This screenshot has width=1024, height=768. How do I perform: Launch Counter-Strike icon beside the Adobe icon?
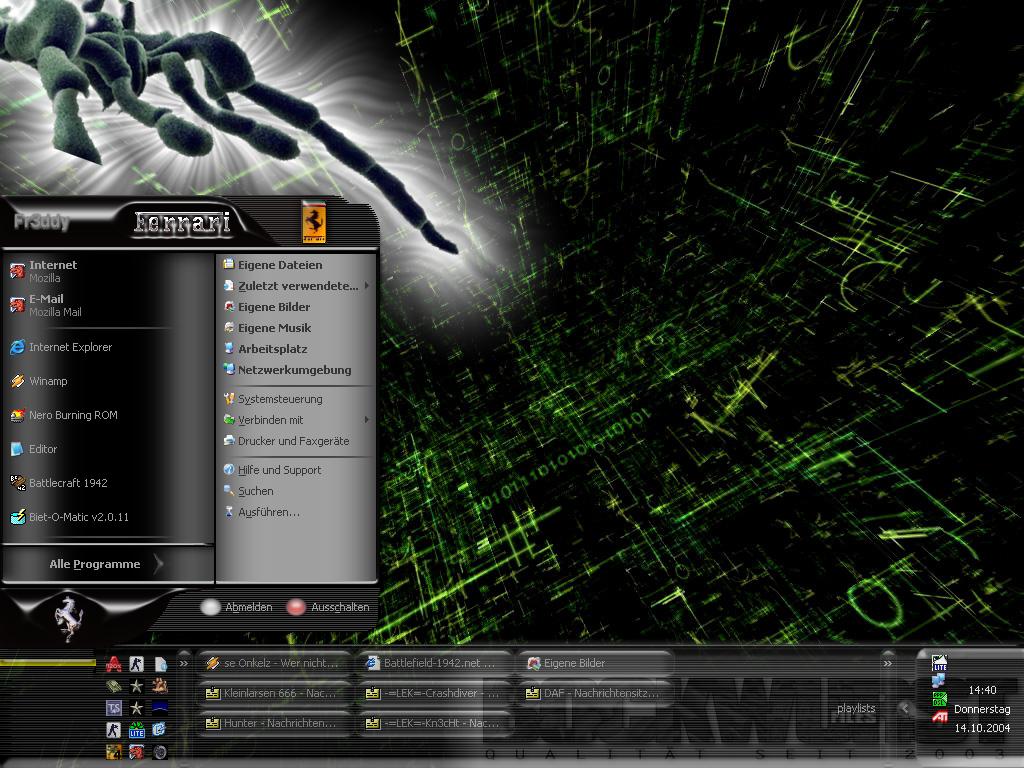click(x=136, y=664)
